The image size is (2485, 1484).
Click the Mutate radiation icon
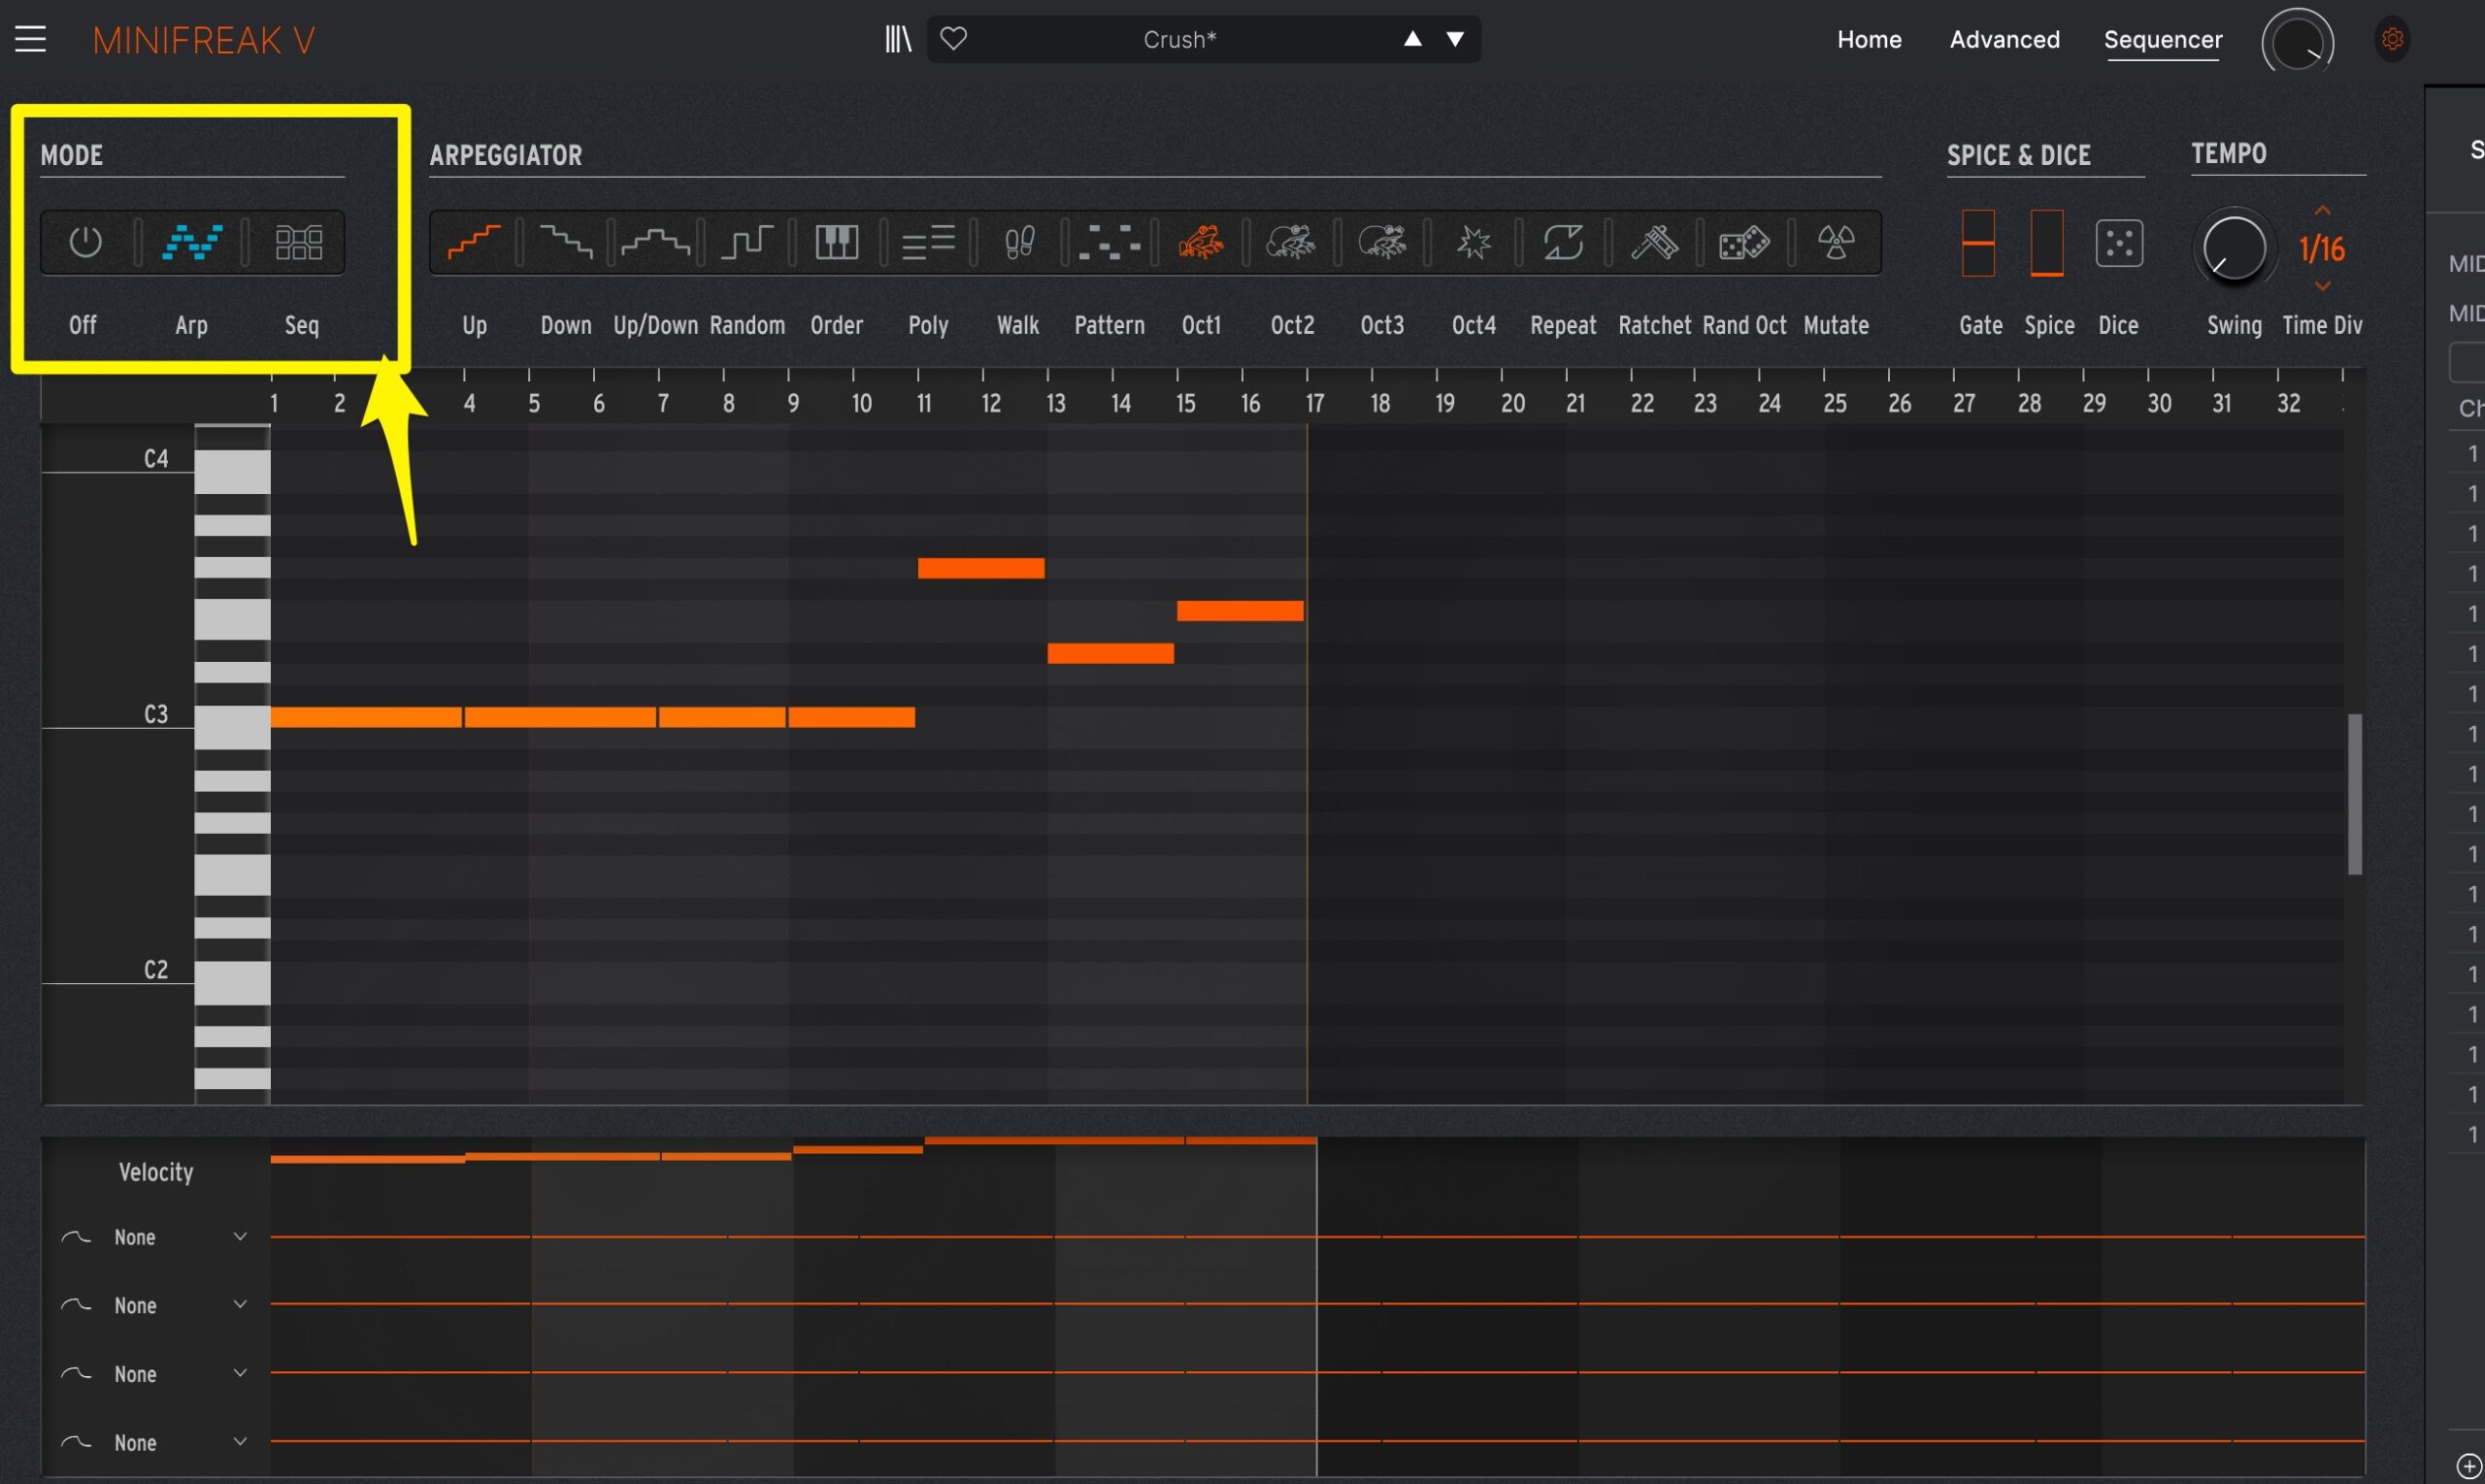pos(1836,242)
